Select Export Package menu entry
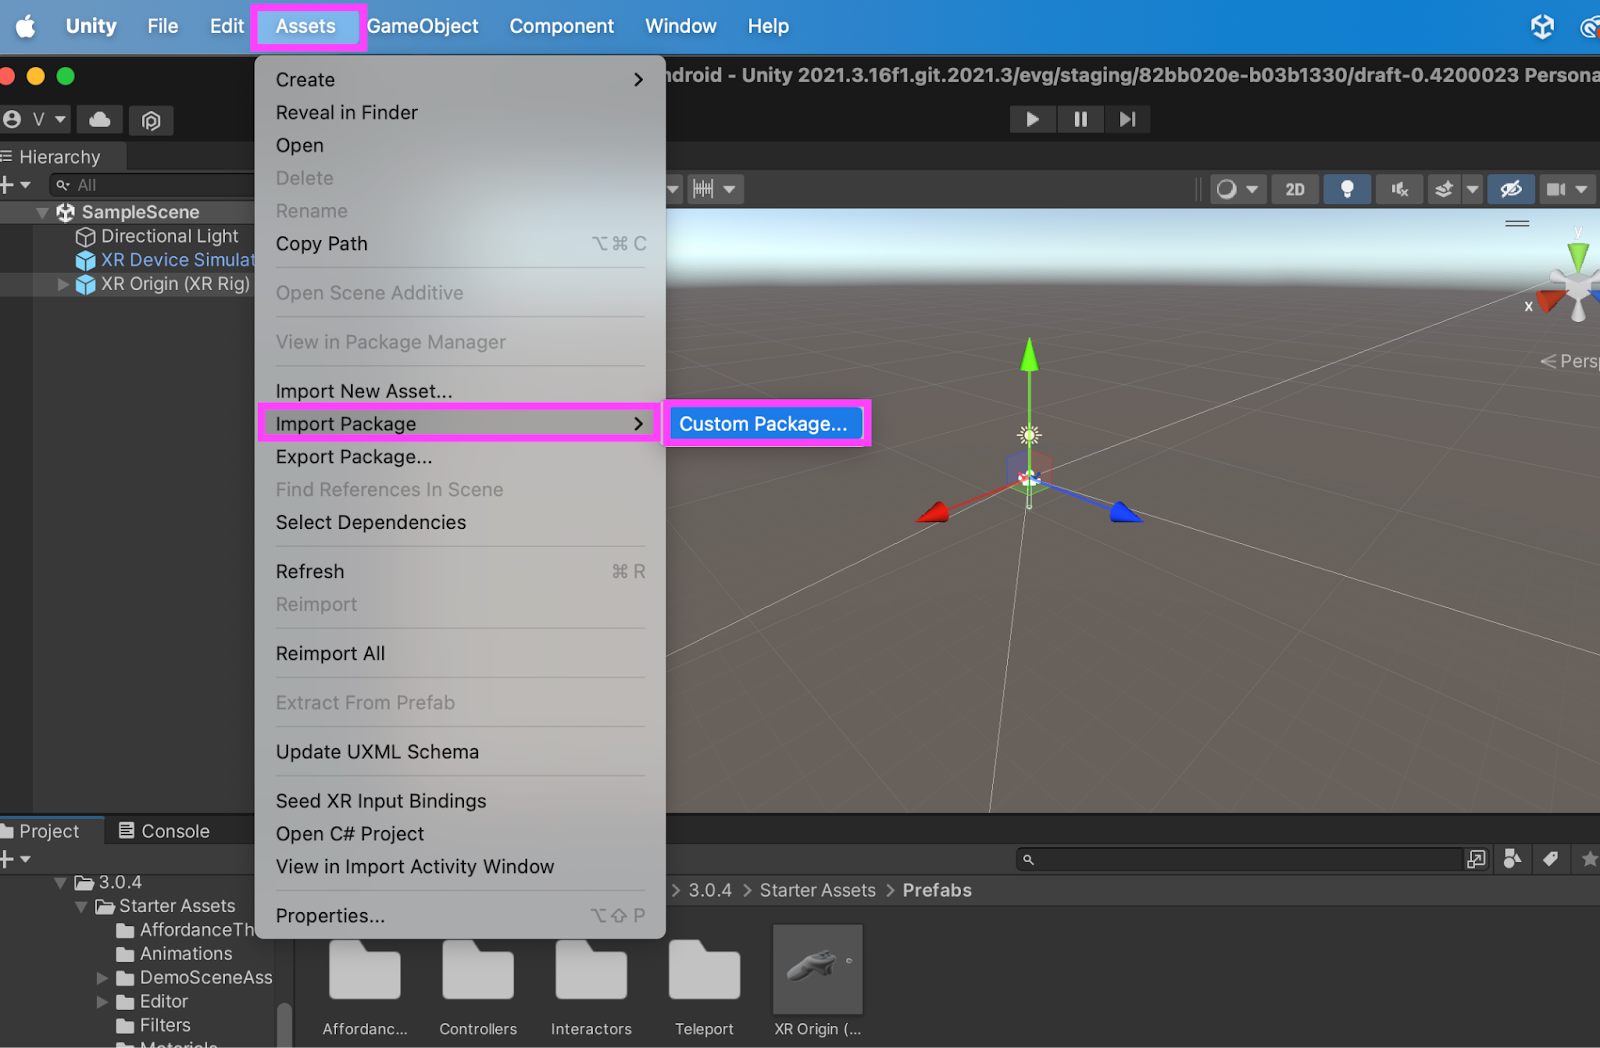 354,457
